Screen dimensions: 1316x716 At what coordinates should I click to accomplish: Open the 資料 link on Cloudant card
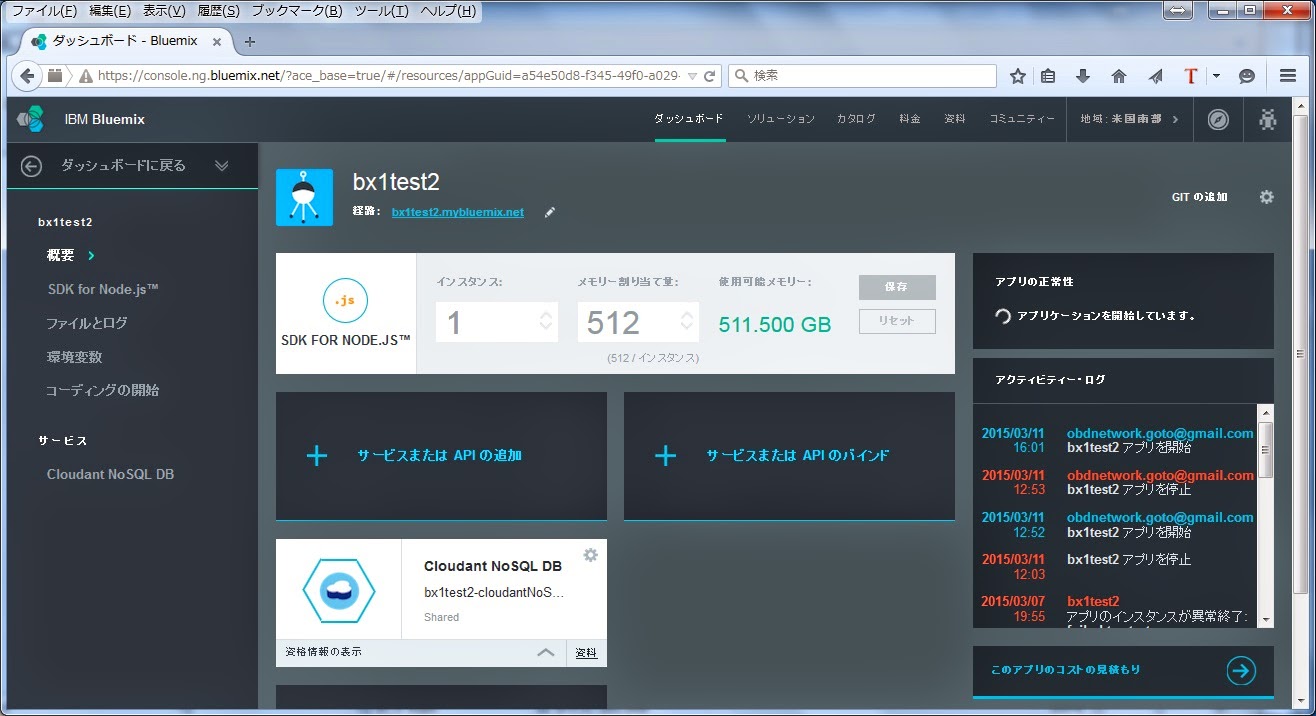pos(586,653)
